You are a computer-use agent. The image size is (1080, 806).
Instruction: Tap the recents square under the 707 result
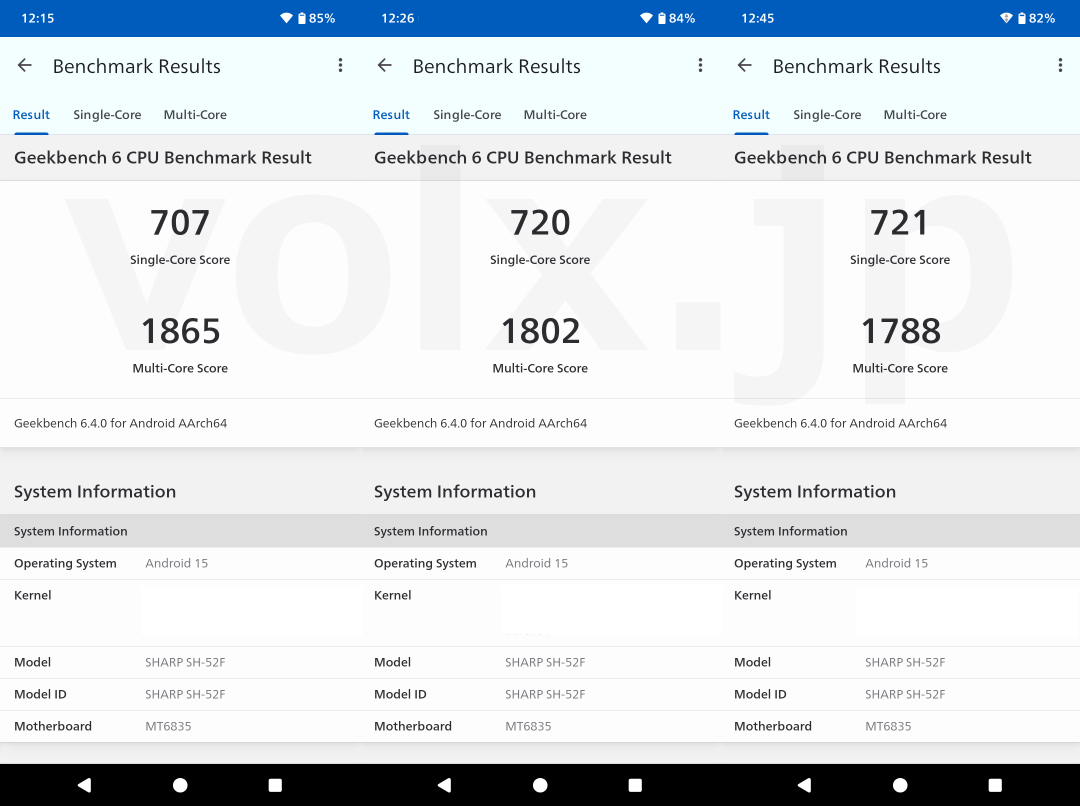click(276, 785)
